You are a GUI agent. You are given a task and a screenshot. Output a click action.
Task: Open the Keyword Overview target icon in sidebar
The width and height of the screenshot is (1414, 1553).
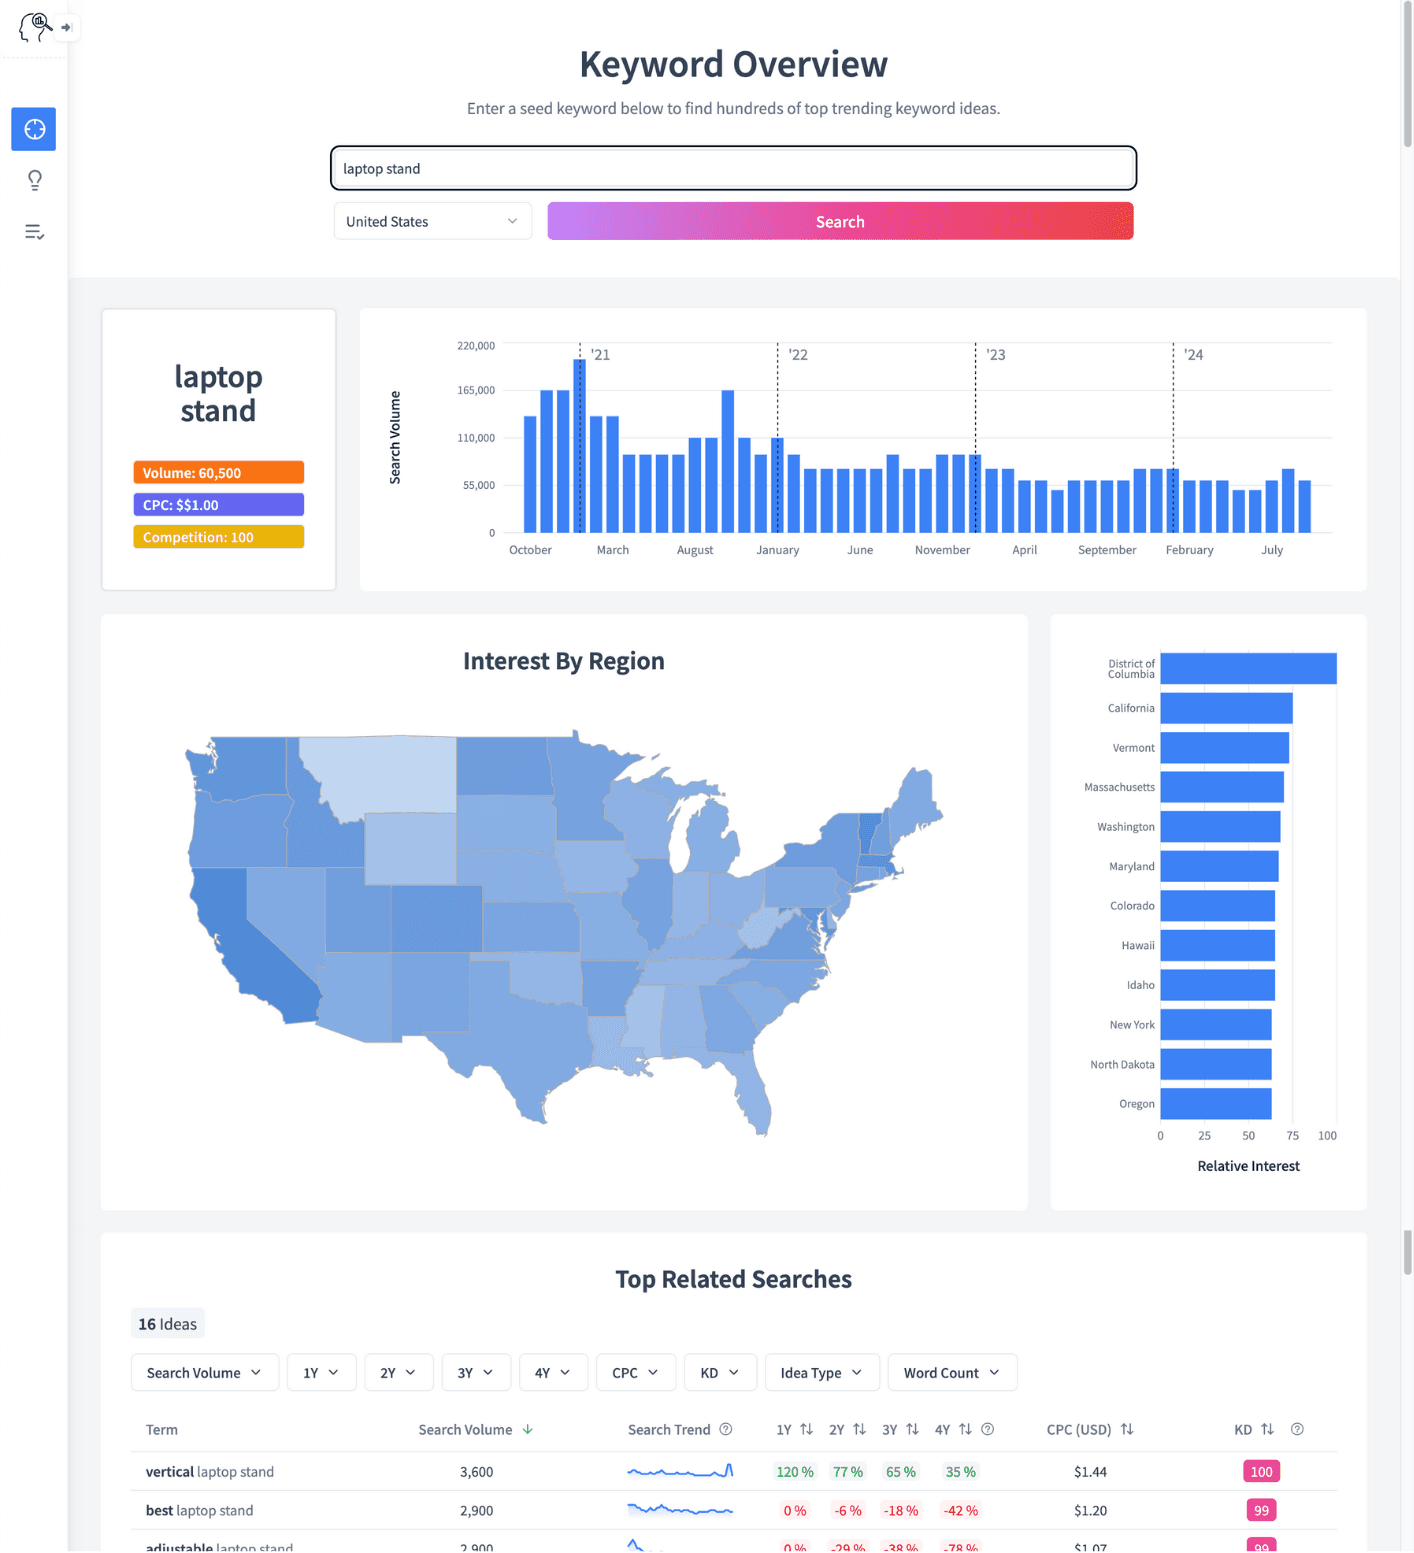pos(34,129)
